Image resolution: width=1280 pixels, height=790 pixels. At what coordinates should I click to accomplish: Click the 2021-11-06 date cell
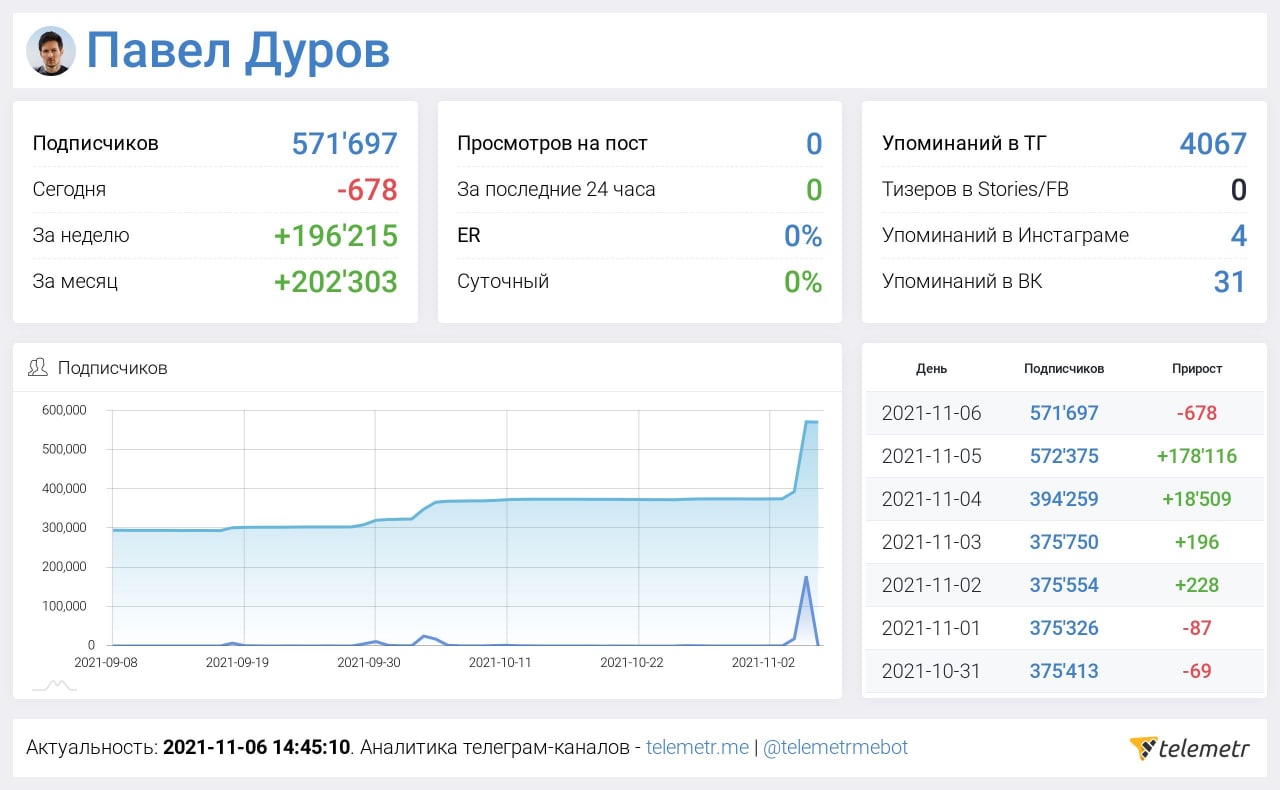point(931,413)
